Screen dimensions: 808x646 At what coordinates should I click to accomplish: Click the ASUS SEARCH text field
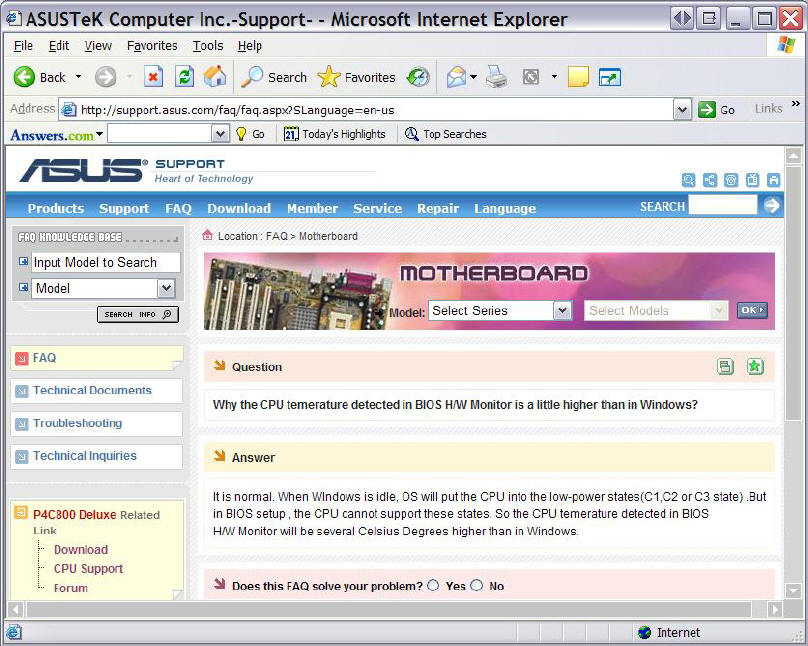click(723, 205)
